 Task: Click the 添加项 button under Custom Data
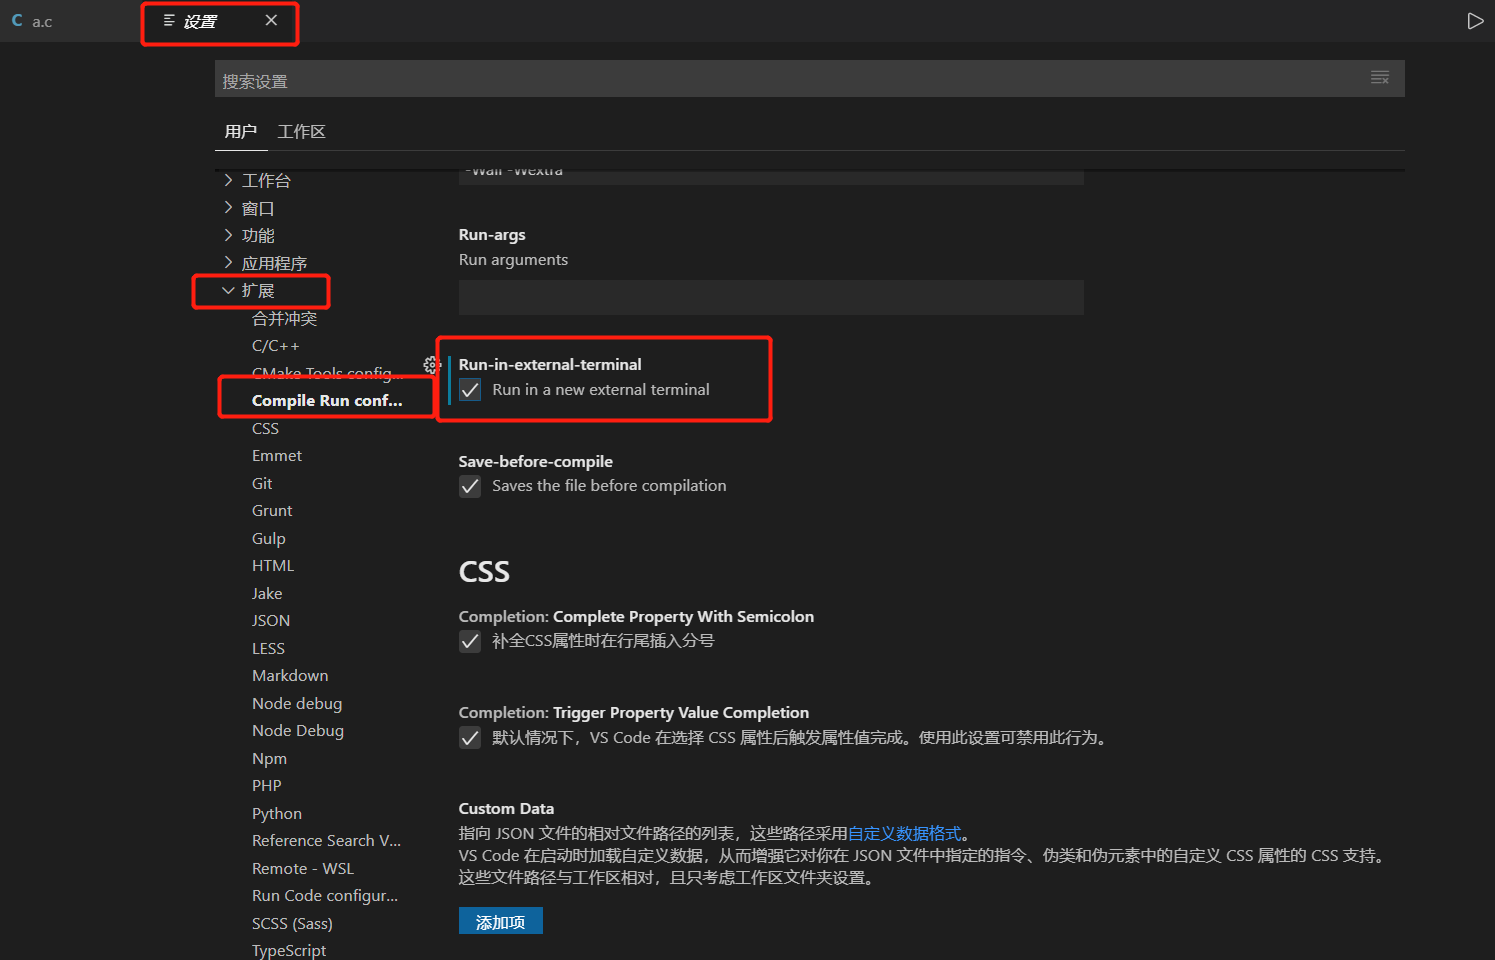coord(500,920)
